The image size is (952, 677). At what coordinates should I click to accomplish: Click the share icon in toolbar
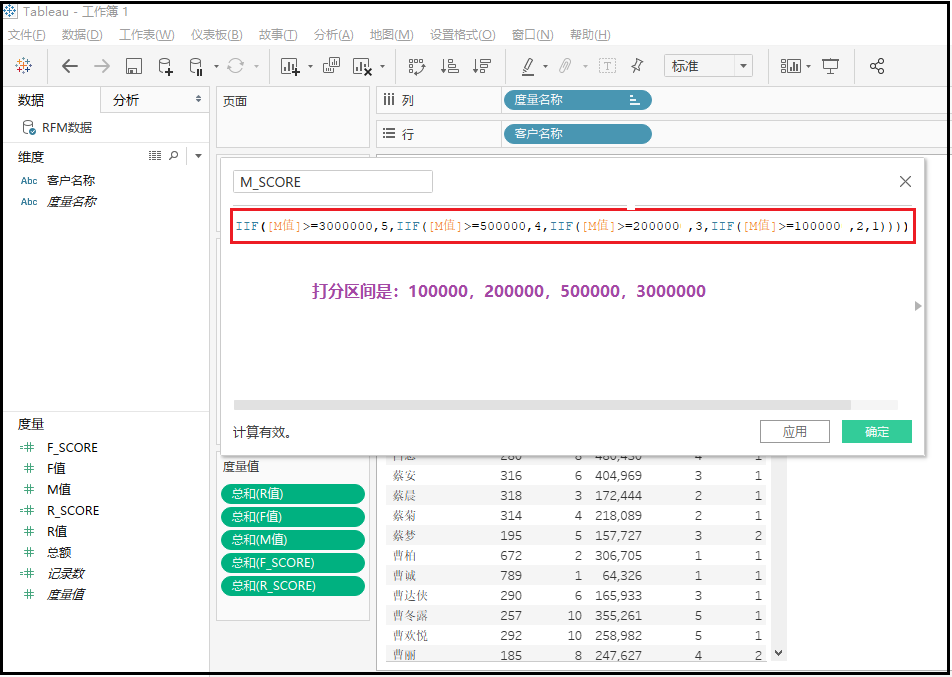877,66
